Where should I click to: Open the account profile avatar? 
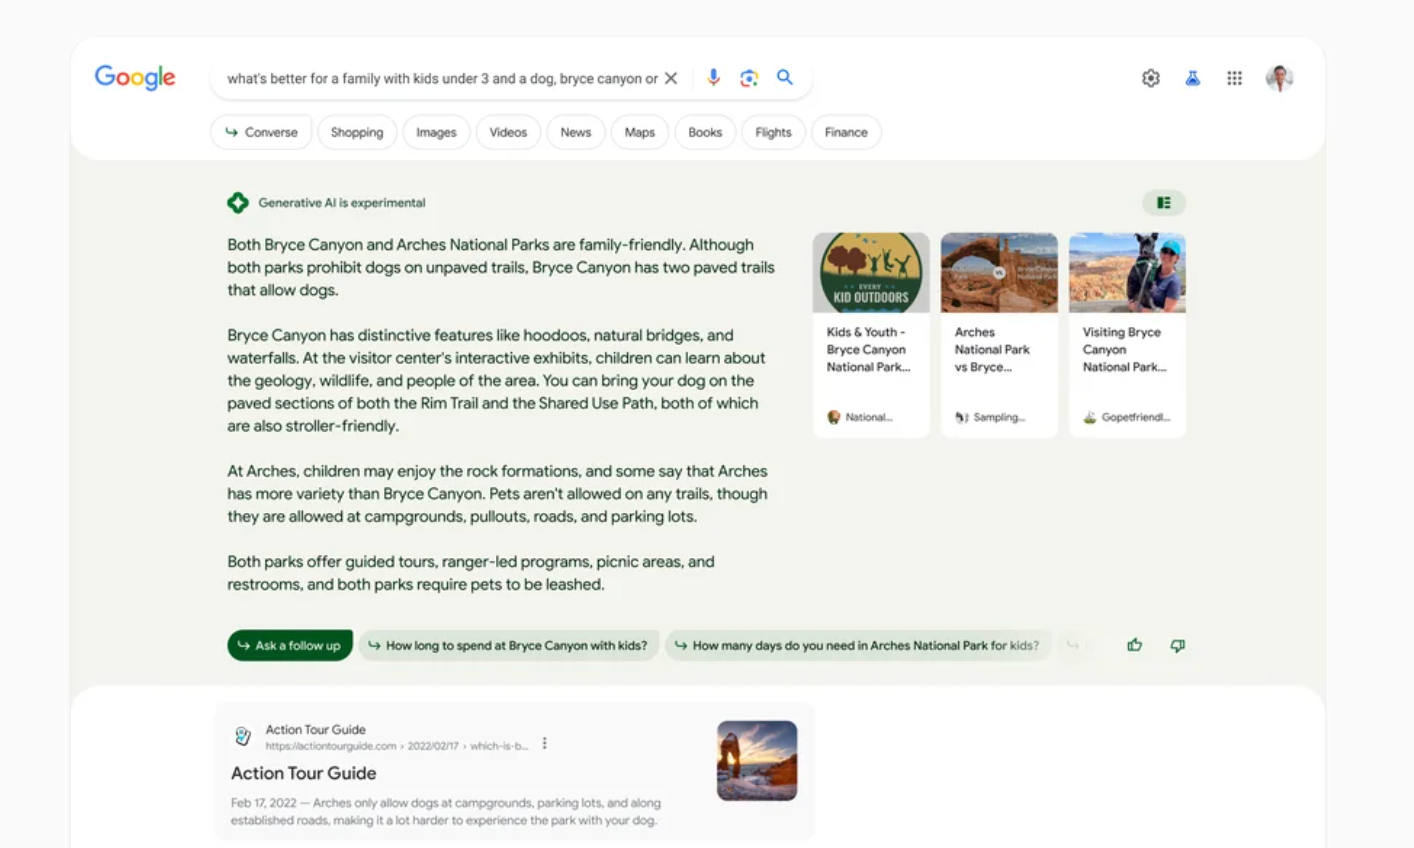[1280, 78]
